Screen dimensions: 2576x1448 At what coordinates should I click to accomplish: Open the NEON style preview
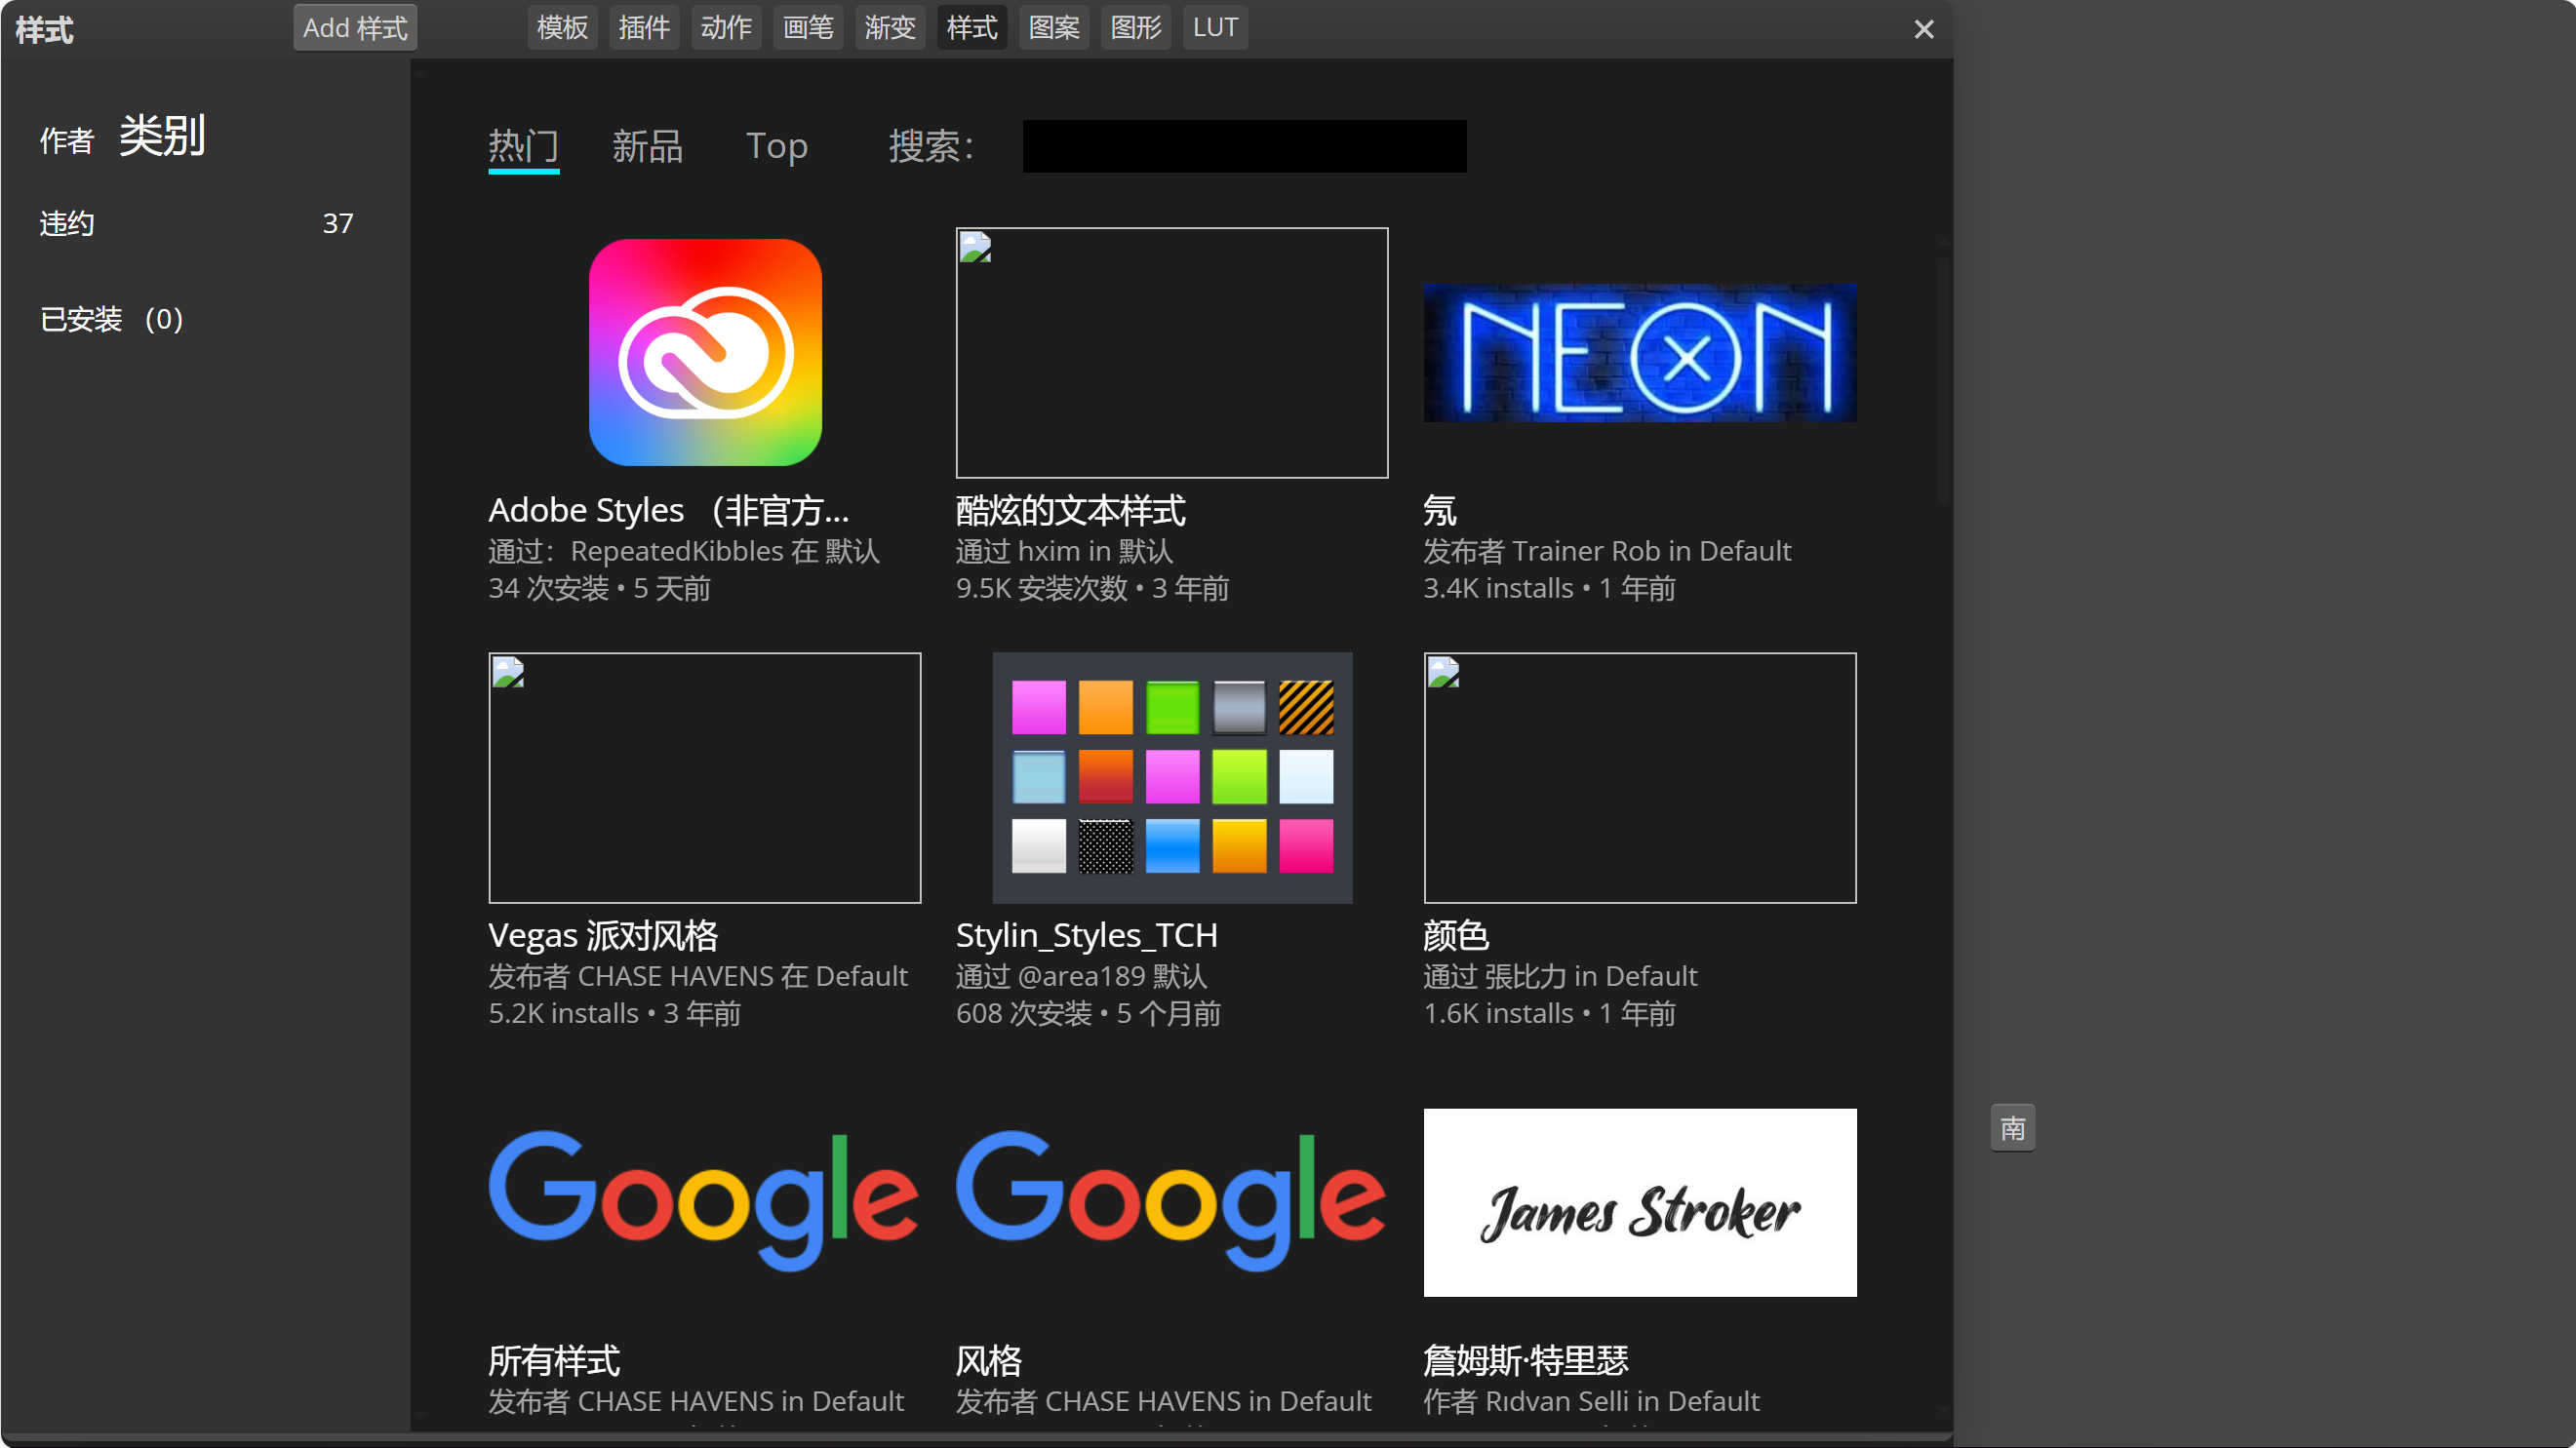point(1639,352)
